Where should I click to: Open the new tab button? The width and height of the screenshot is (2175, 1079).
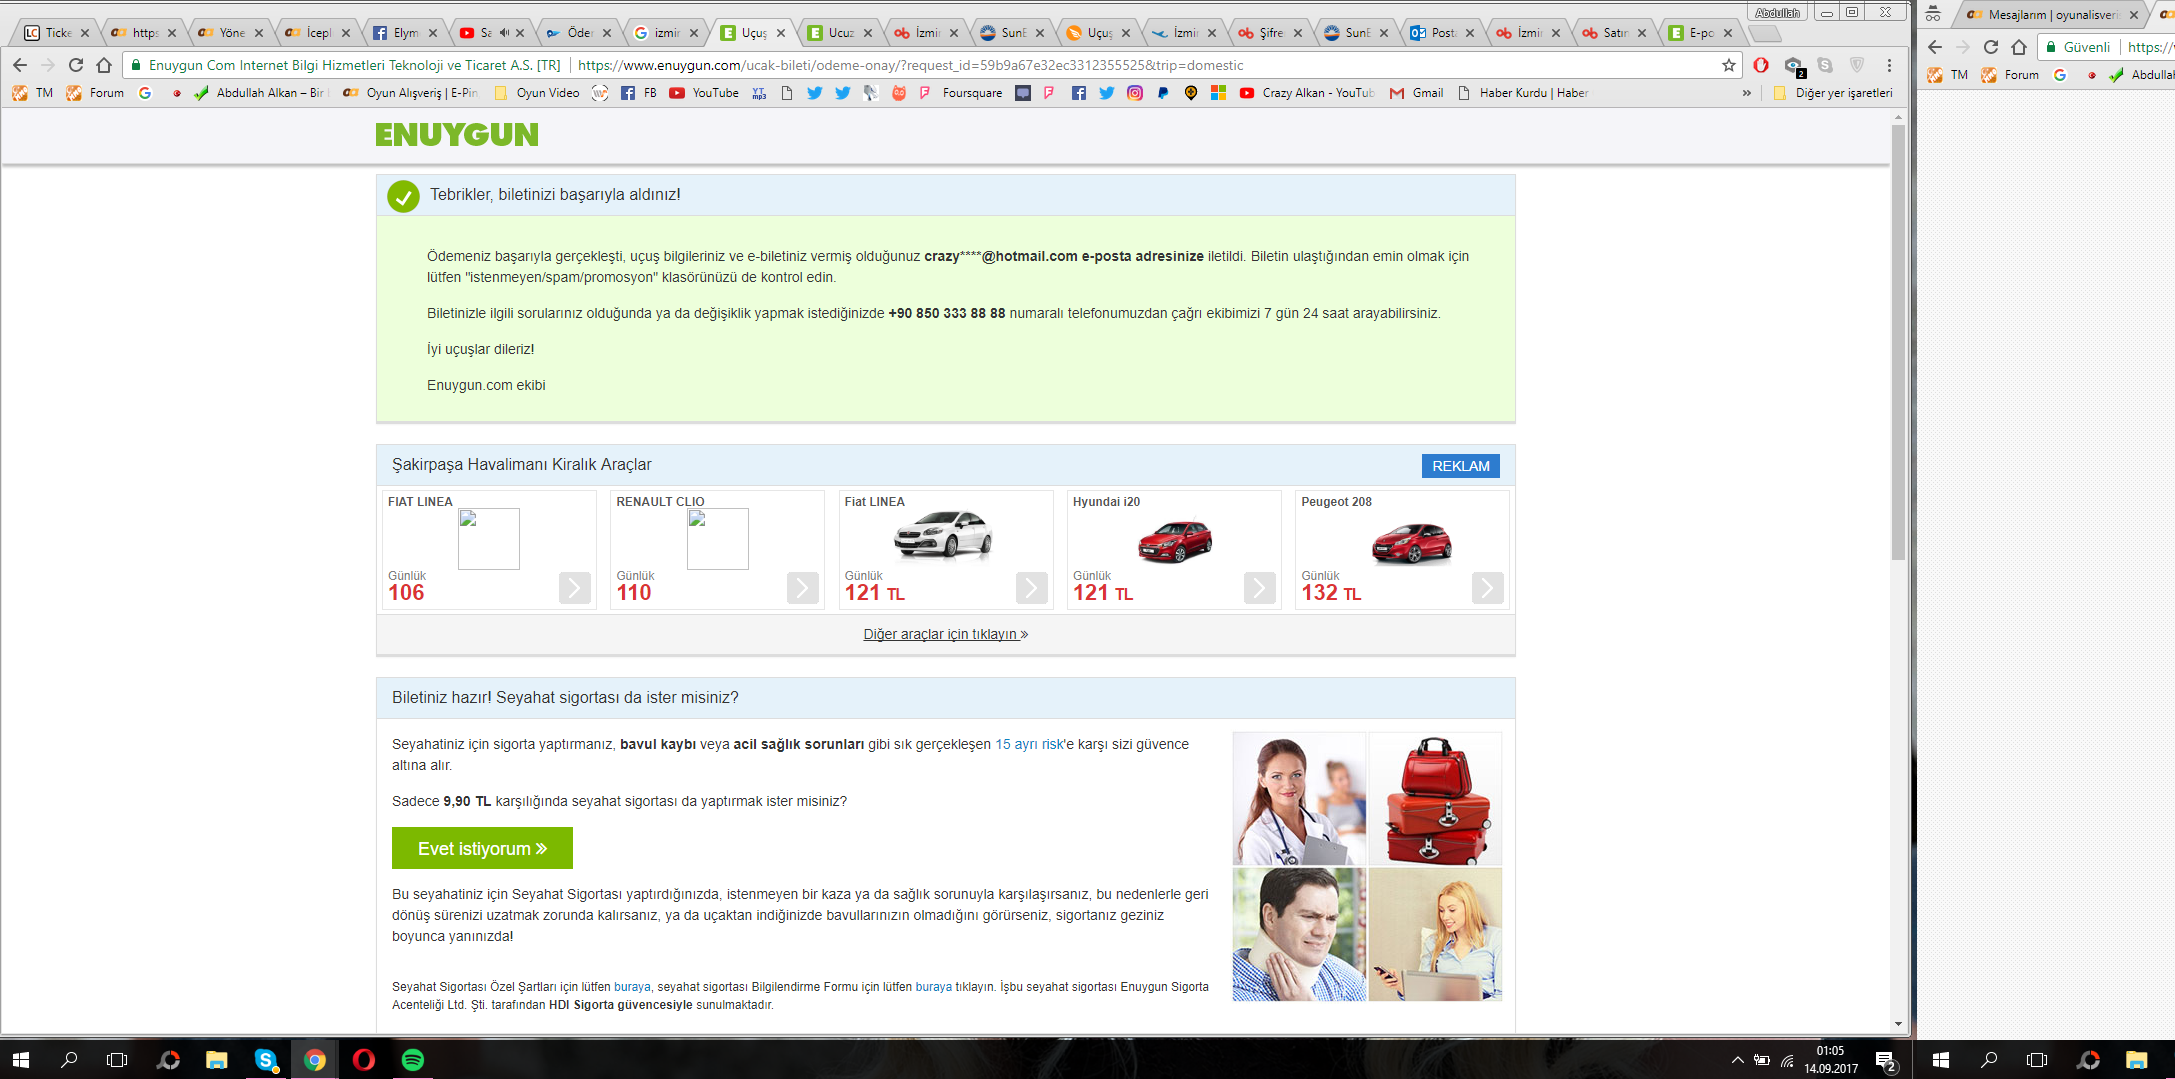pos(1765,33)
